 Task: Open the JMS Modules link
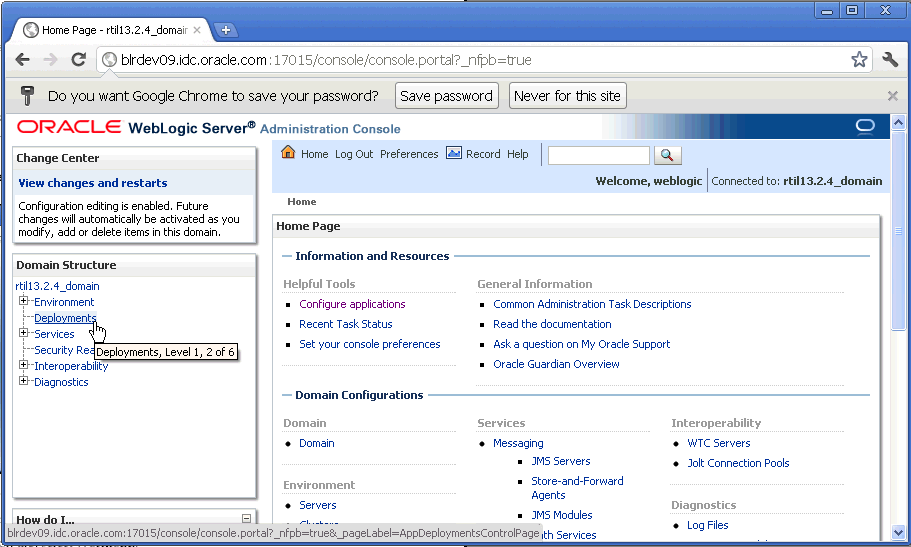pyautogui.click(x=562, y=515)
